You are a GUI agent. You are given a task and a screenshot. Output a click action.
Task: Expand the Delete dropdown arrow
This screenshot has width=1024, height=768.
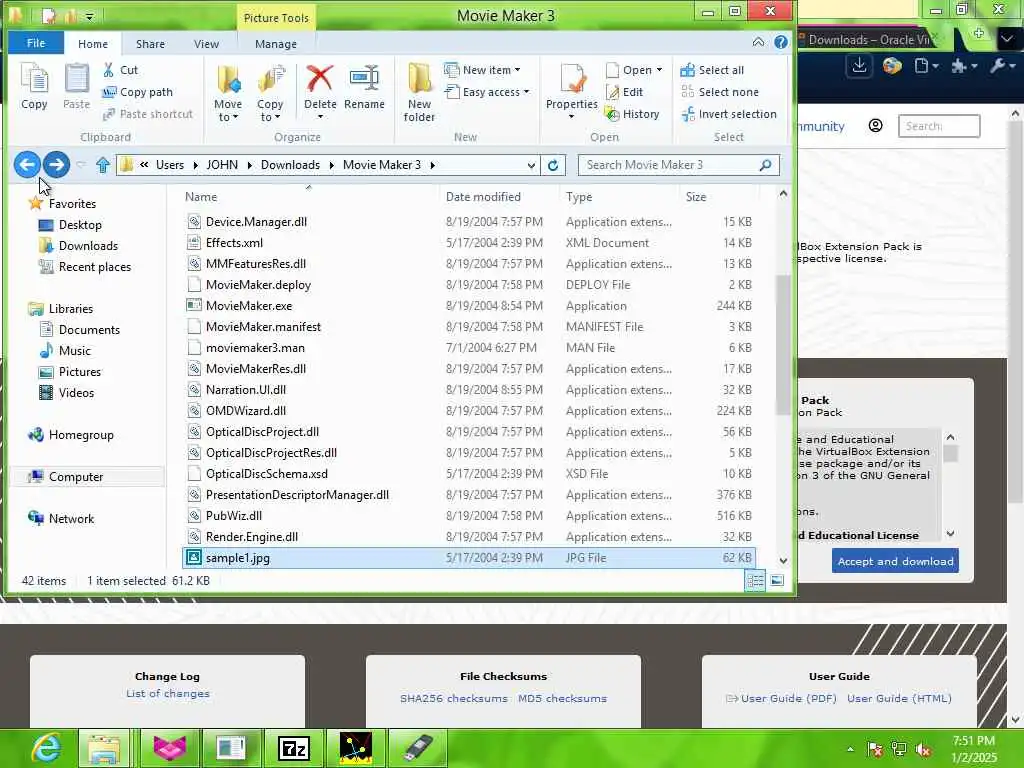pos(320,118)
